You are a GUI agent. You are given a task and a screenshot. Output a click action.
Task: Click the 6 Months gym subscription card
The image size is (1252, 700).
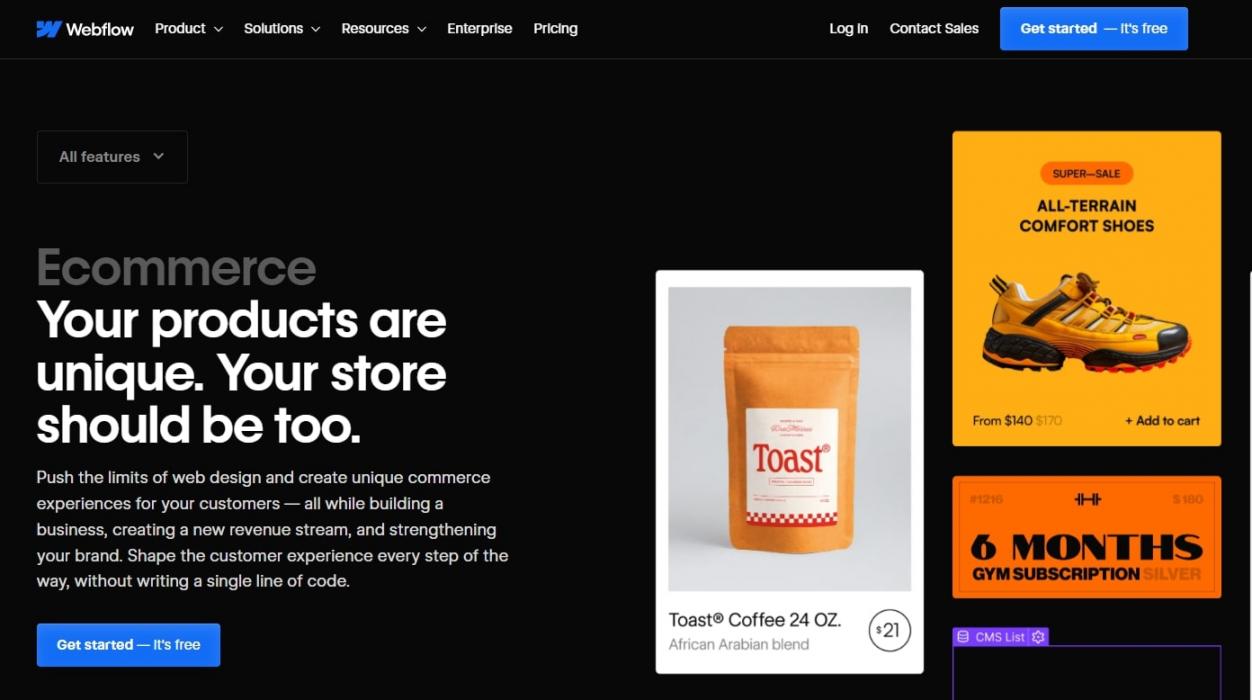pos(1086,537)
